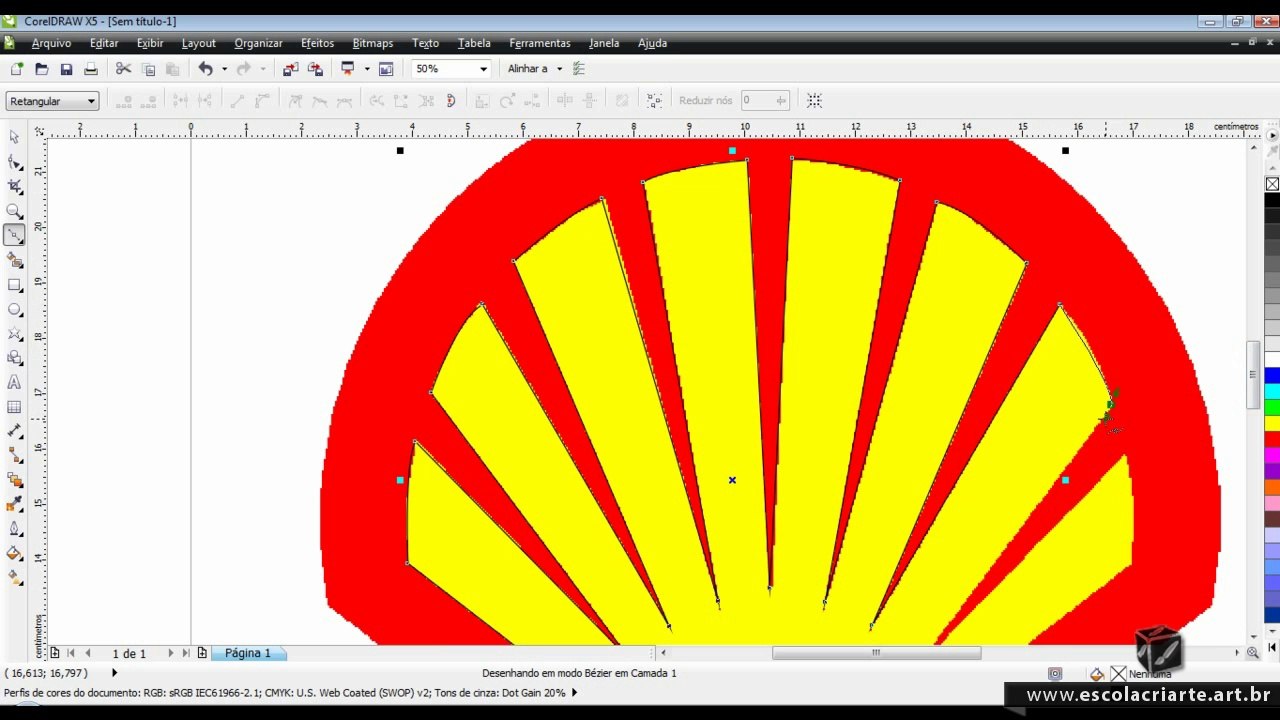Click the no-color X swatch in the palette
1280x720 pixels.
(x=1272, y=184)
